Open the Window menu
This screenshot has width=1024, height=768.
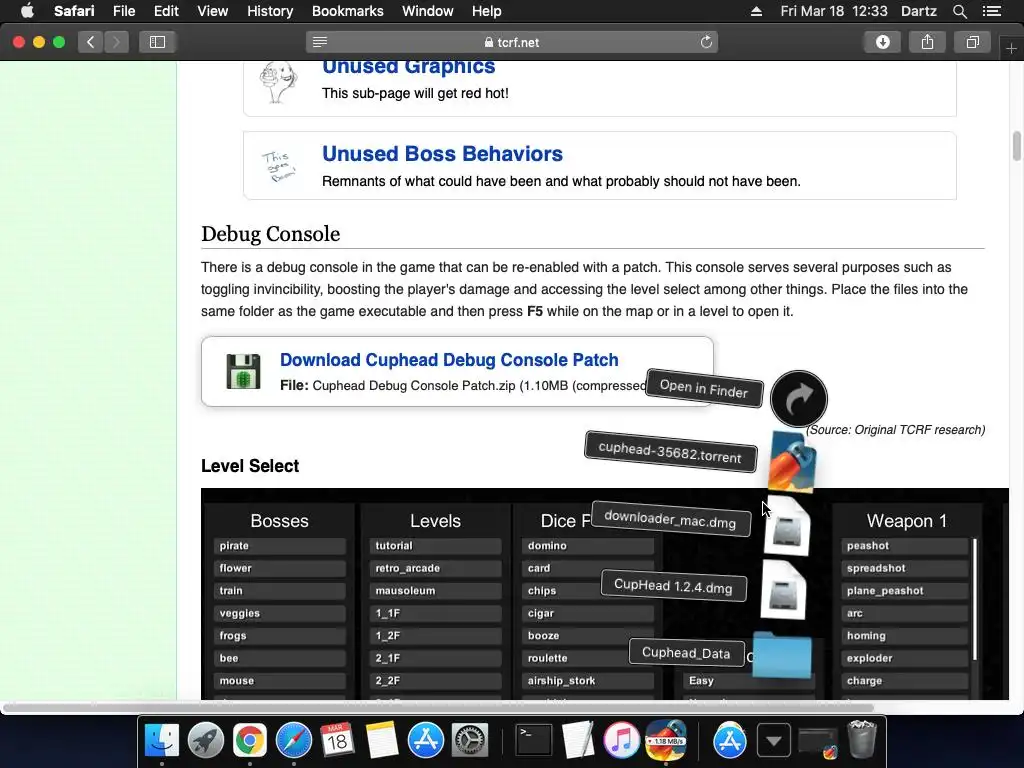coord(427,11)
